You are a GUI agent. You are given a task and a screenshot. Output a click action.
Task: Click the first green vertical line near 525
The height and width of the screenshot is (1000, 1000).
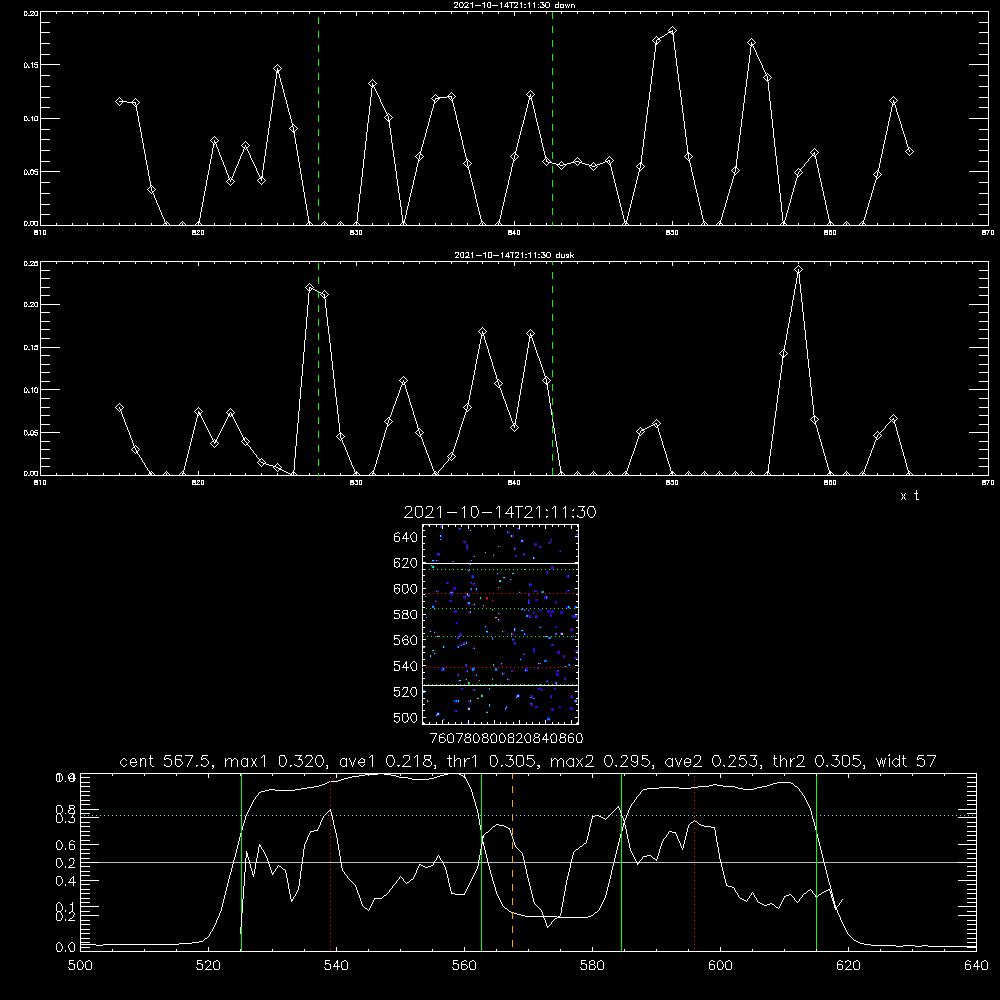click(241, 861)
